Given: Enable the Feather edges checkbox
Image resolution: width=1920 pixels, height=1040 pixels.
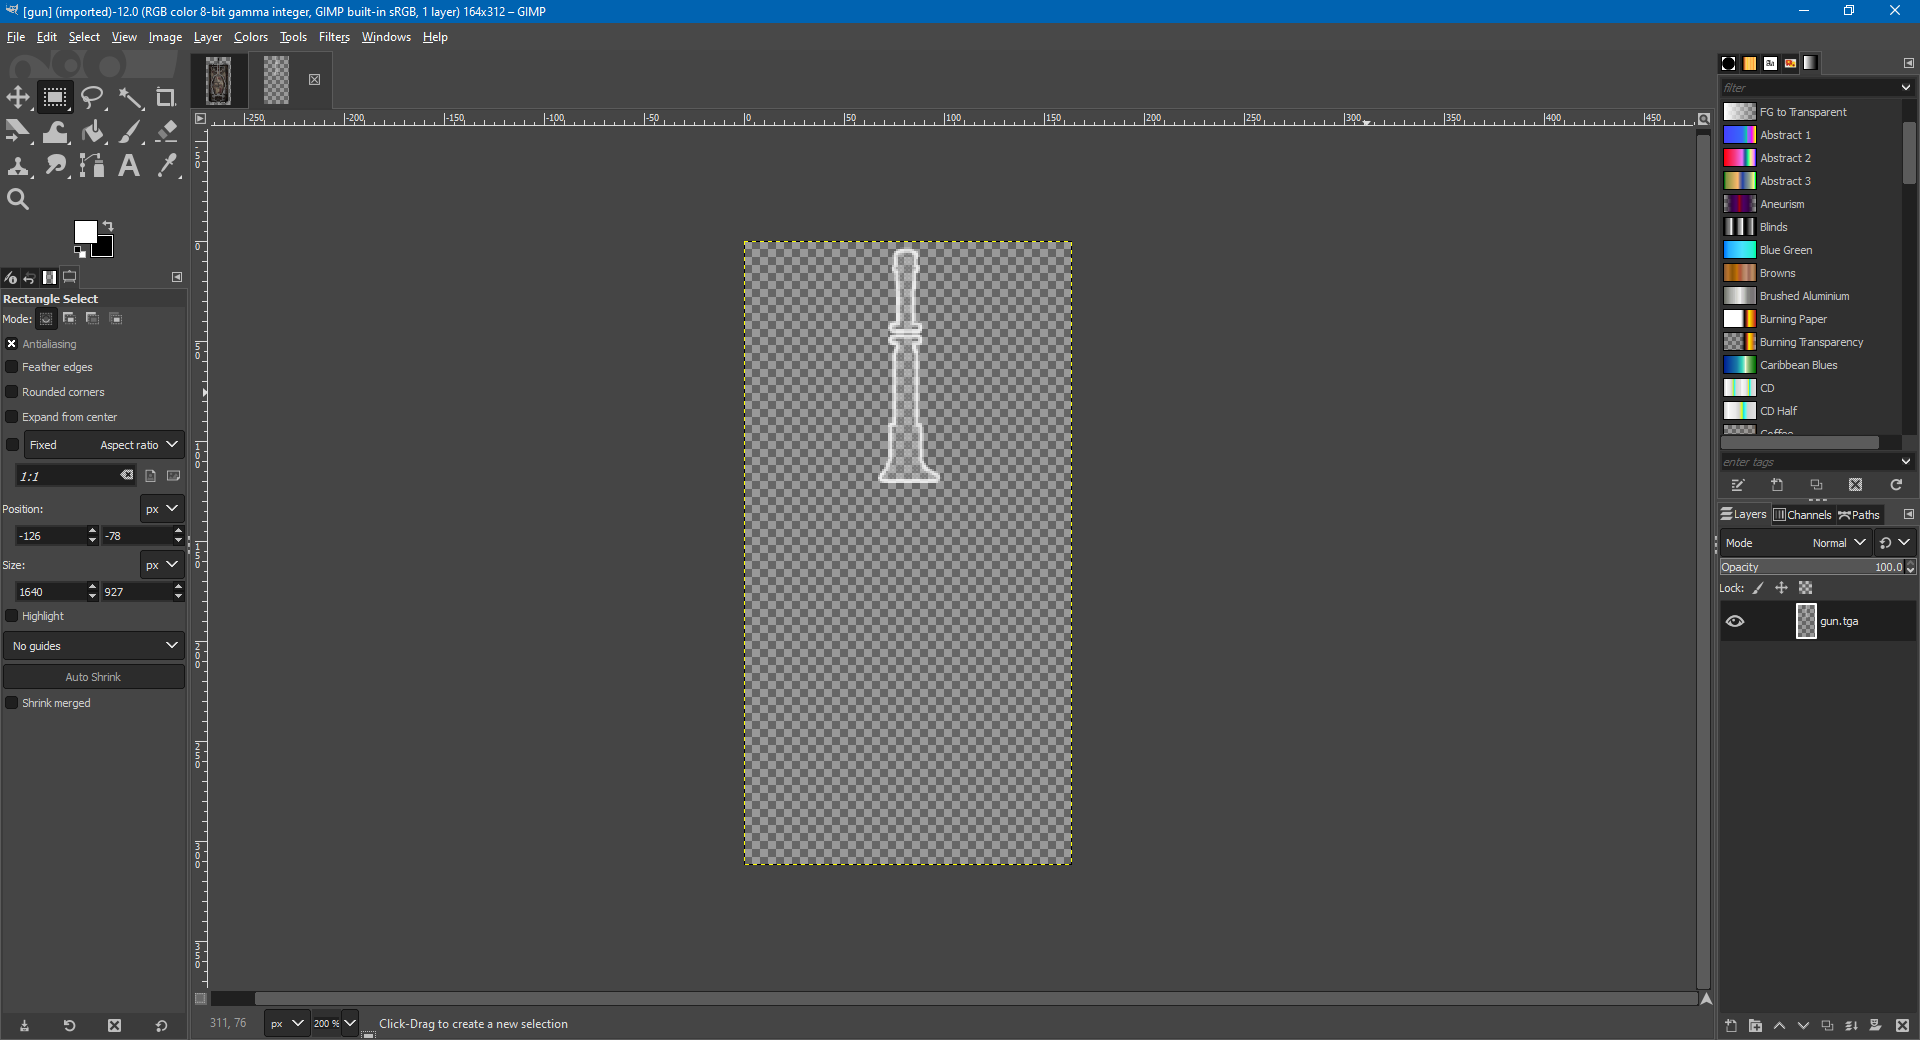Looking at the screenshot, I should pyautogui.click(x=12, y=367).
